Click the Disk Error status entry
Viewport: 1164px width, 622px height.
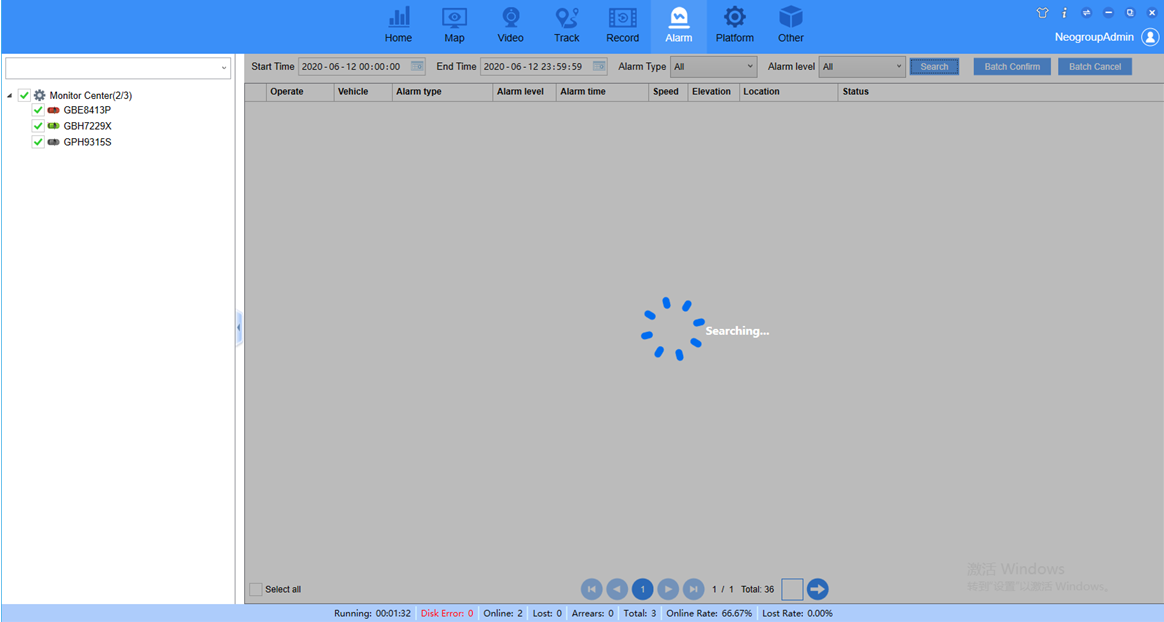[447, 614]
